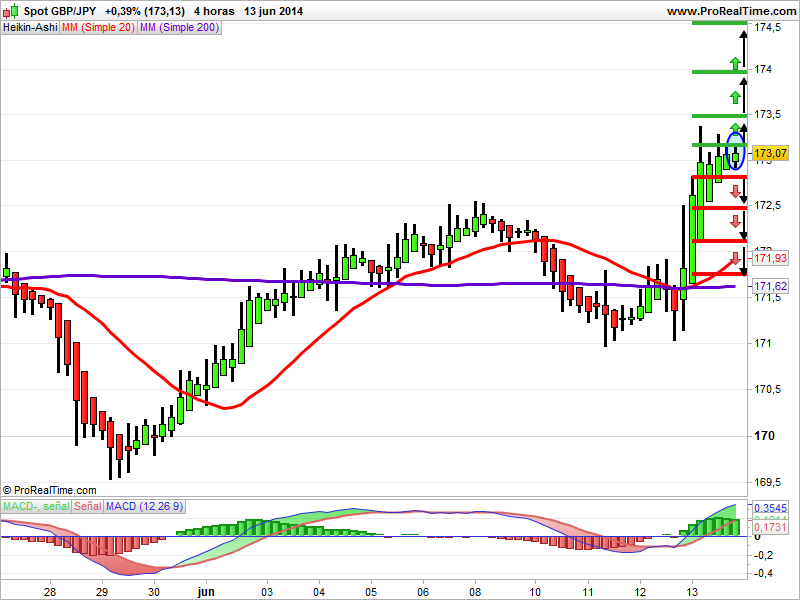Open the MACD (12 26 9) settings label
The height and width of the screenshot is (600, 800).
144,506
